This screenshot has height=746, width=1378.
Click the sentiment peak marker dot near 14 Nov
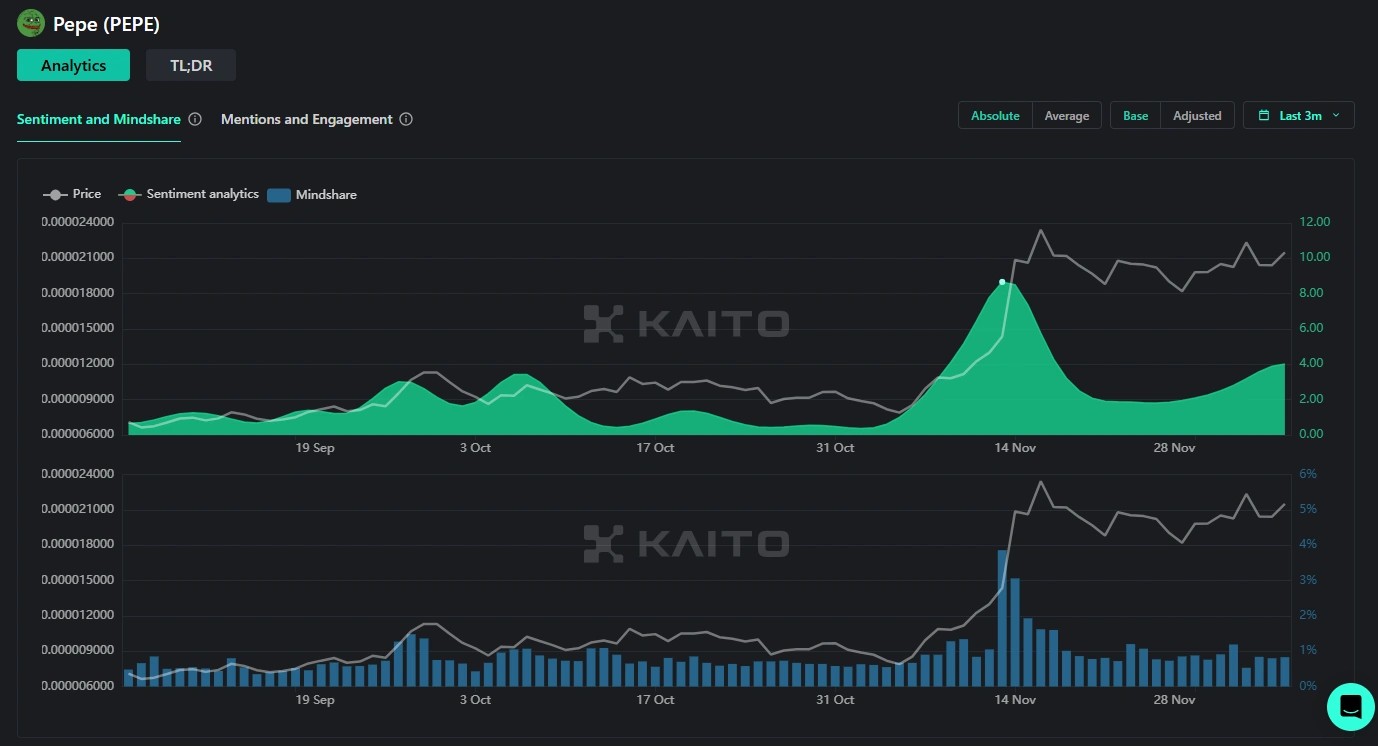(x=1002, y=282)
